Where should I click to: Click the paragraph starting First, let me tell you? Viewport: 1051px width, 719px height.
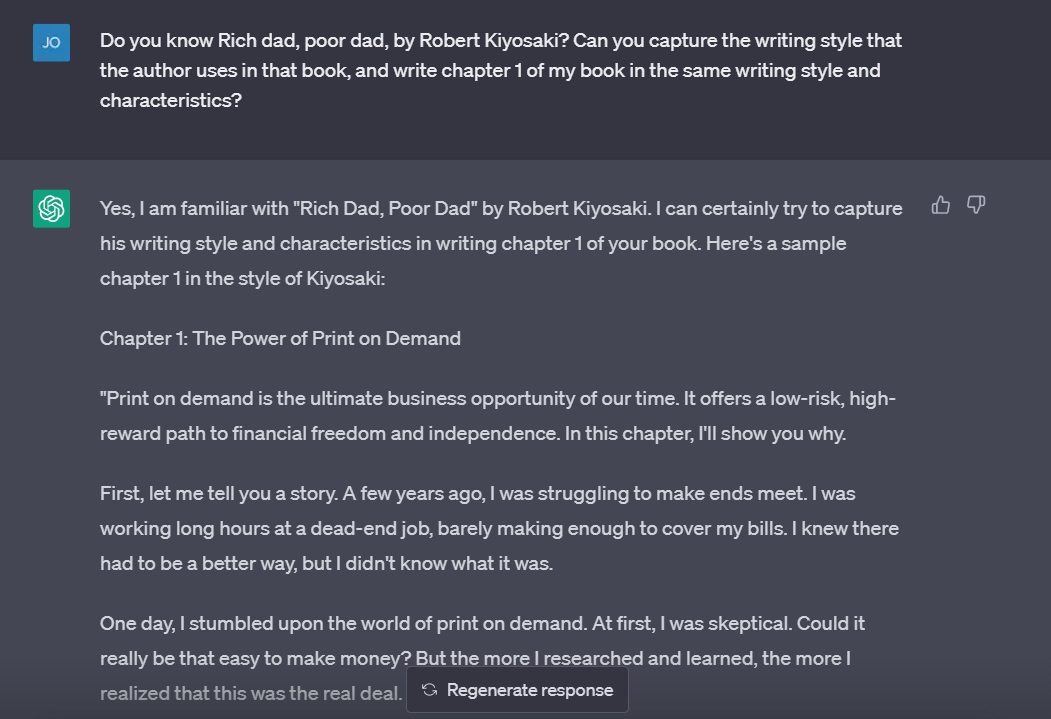[x=500, y=527]
